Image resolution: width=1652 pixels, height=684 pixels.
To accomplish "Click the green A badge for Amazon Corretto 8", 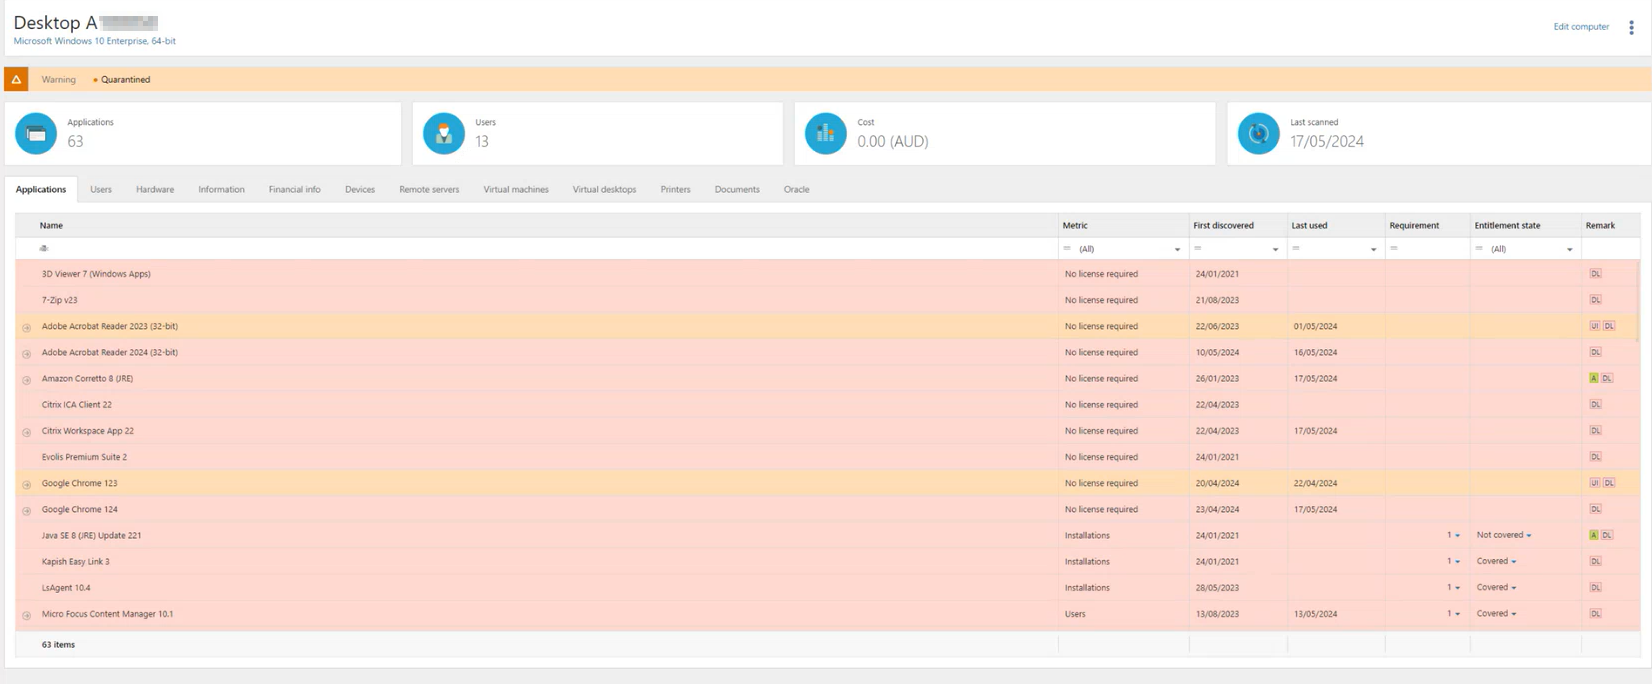I will [x=1594, y=378].
